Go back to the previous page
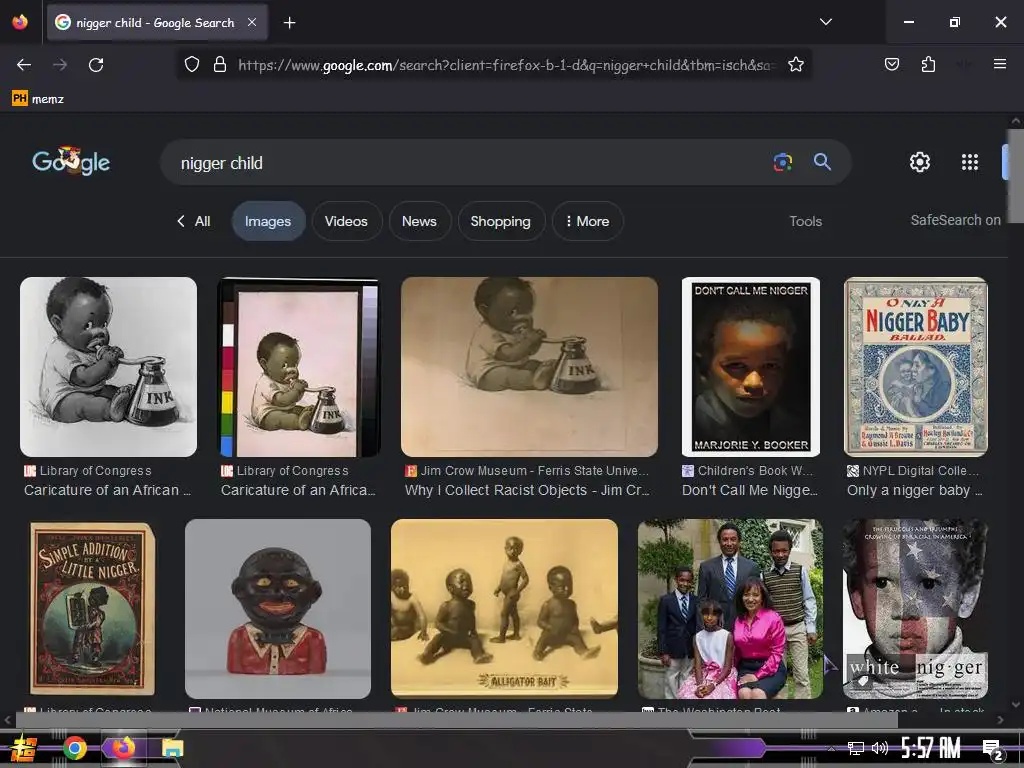Screen dimensions: 1024x768 pyautogui.click(x=24, y=65)
